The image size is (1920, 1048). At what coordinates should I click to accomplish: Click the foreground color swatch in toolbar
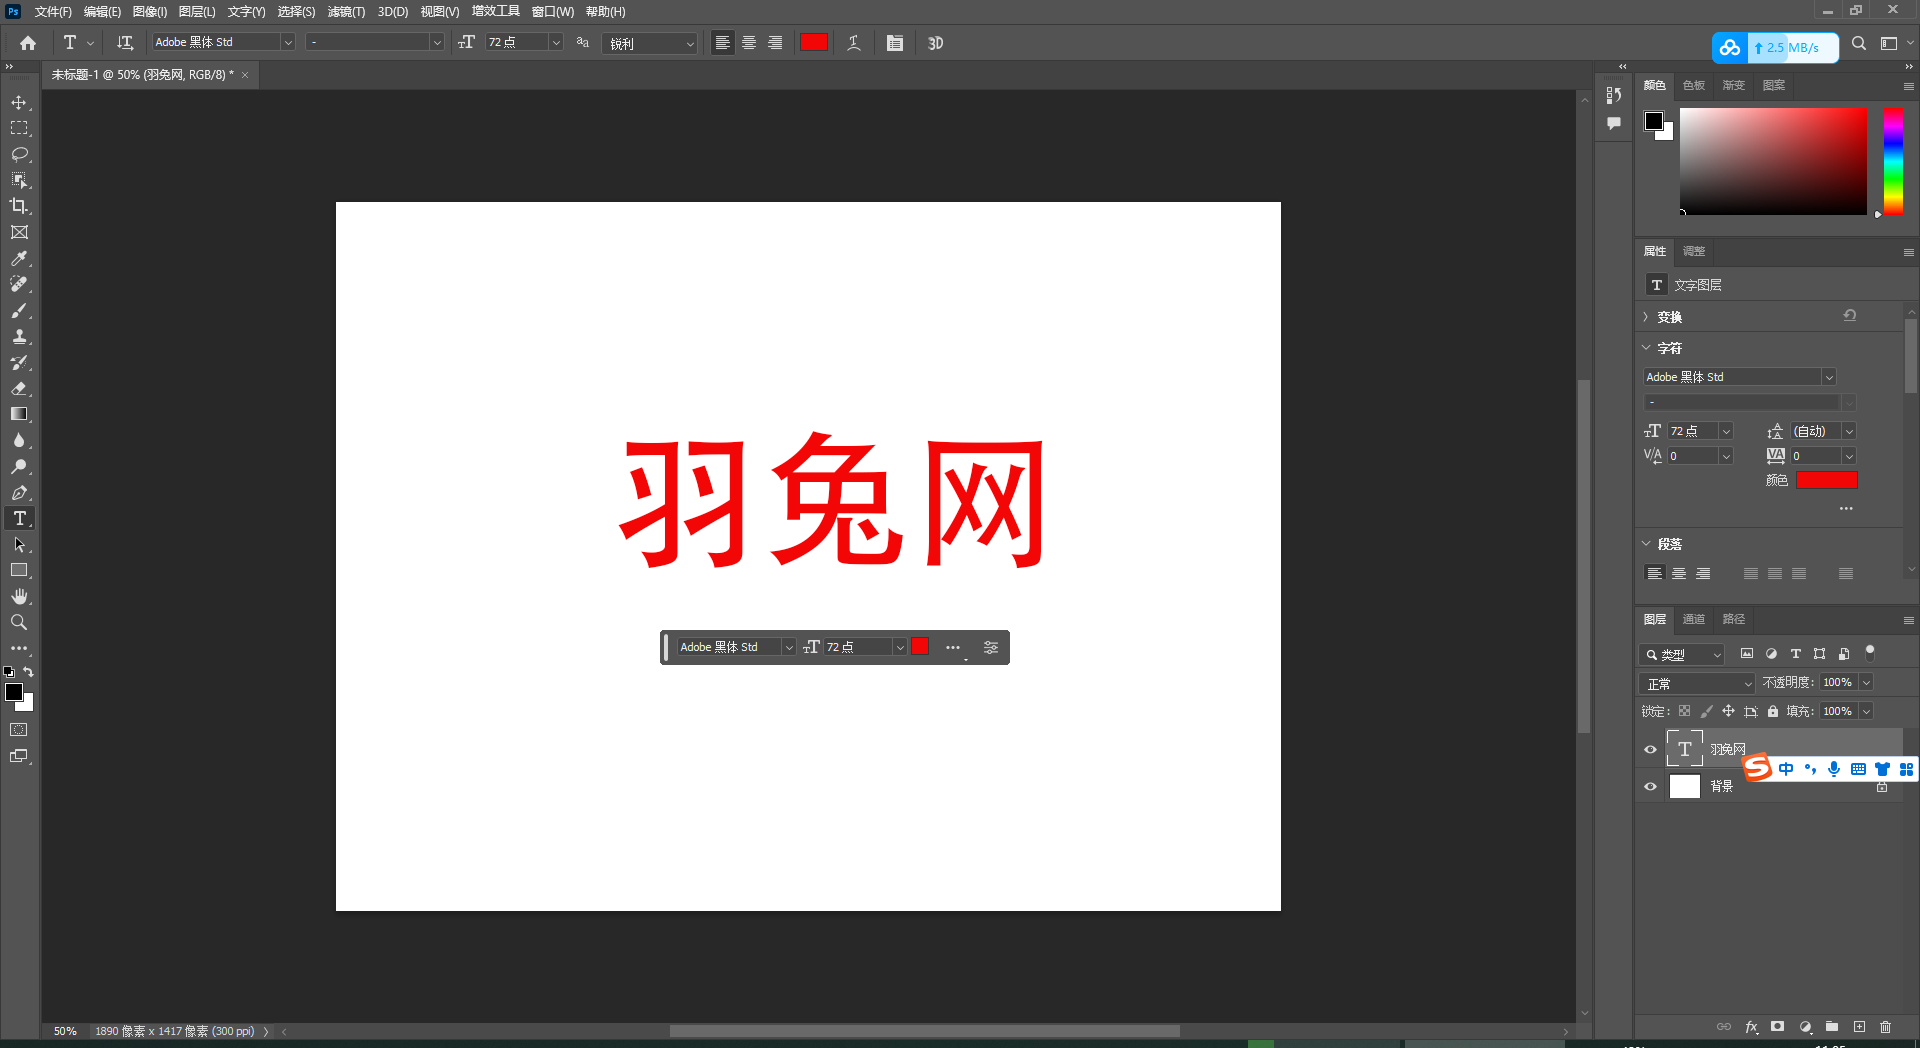14,692
